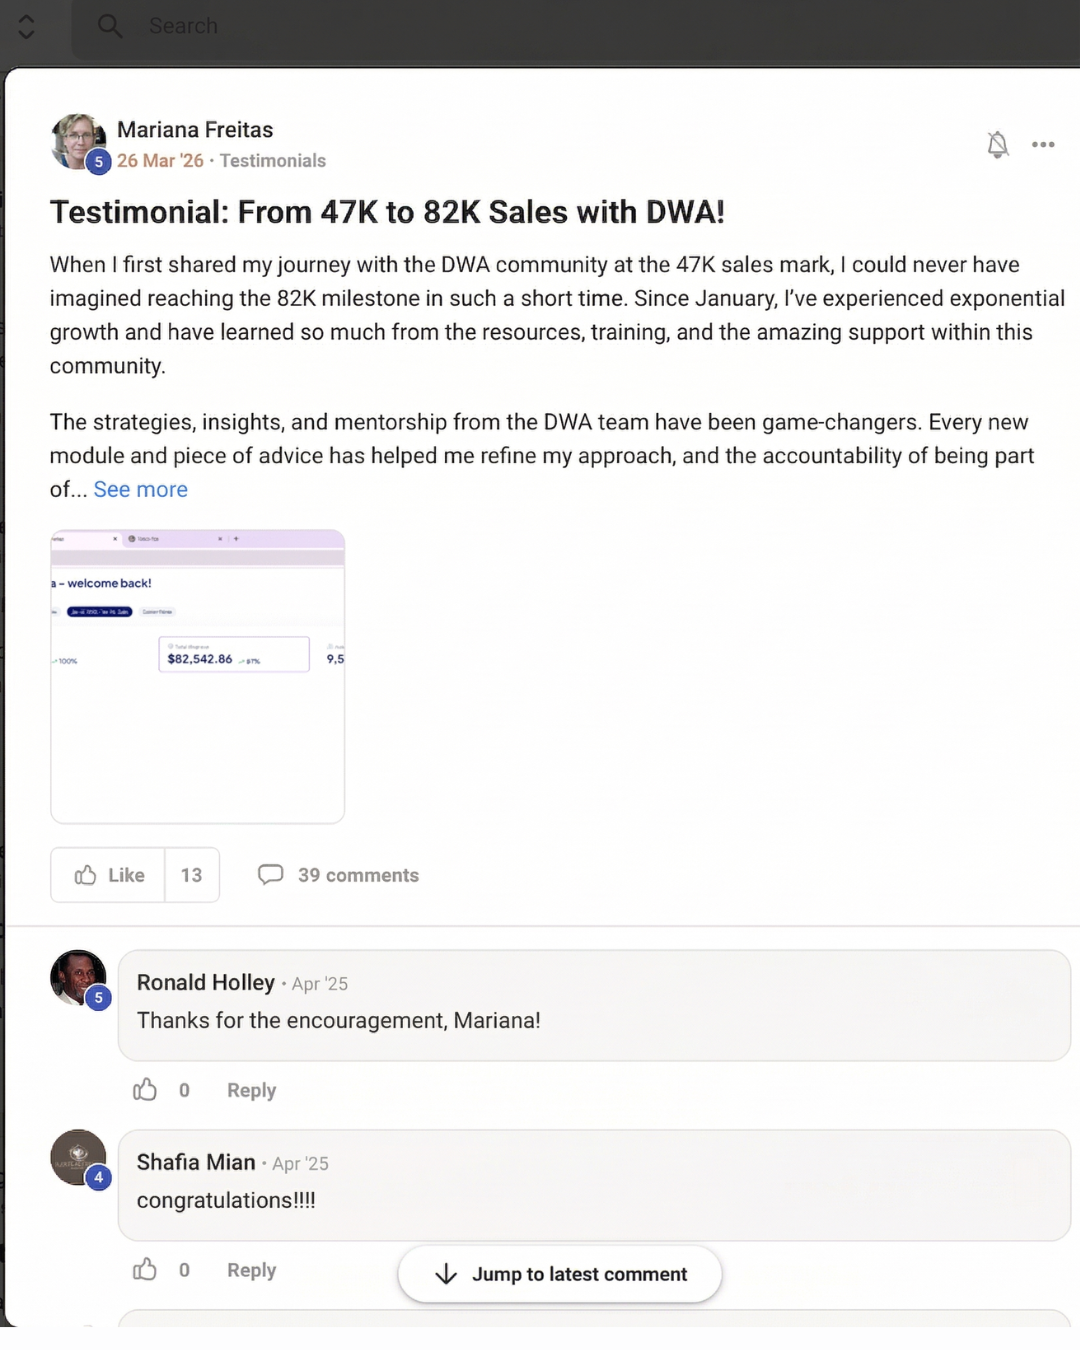This screenshot has width=1080, height=1350.
Task: Thumbs-up Ronald Holley's comment
Action: pos(146,1090)
